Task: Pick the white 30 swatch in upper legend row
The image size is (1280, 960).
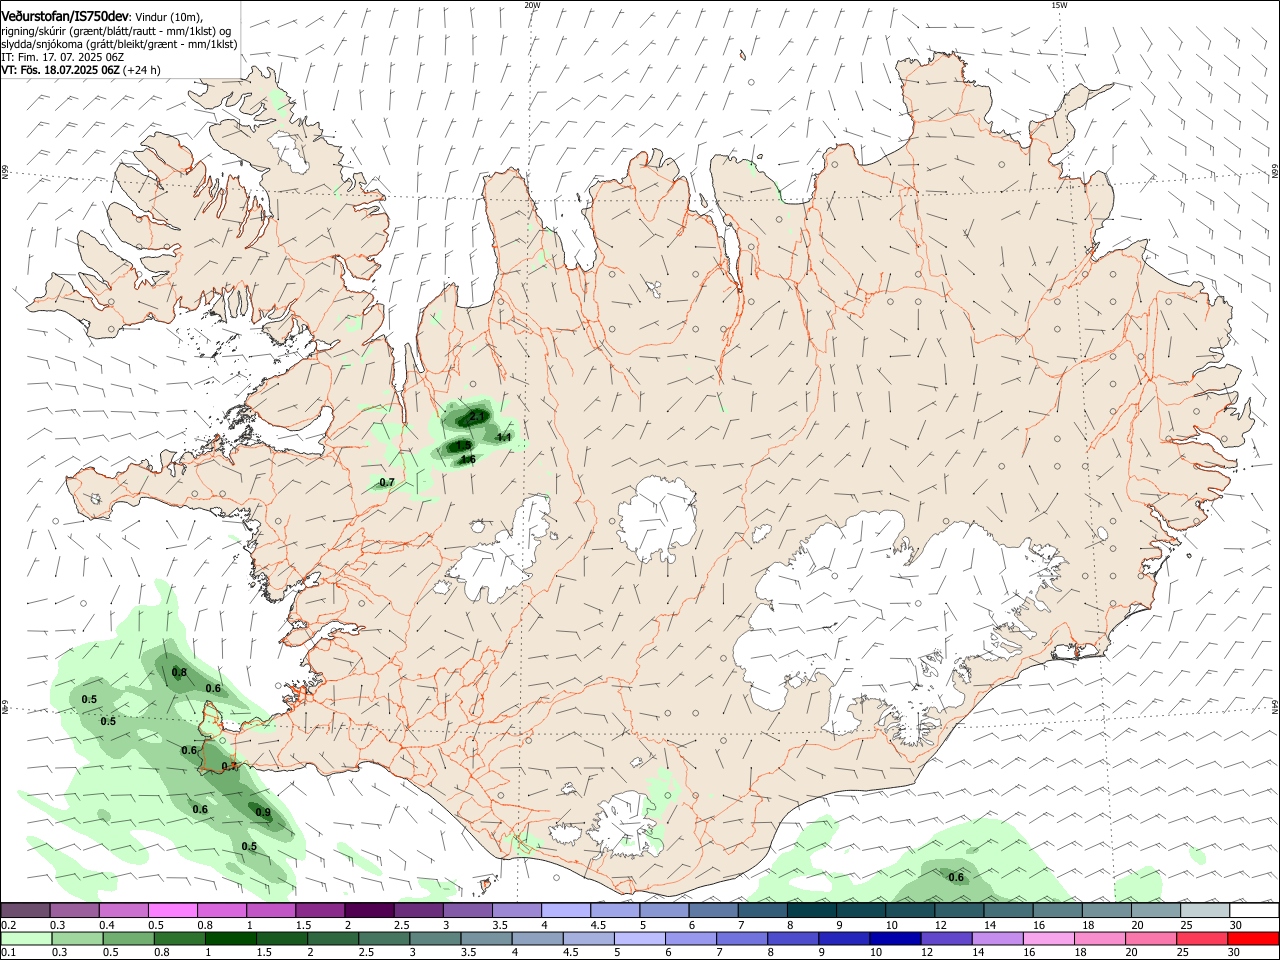Action: 1254,911
